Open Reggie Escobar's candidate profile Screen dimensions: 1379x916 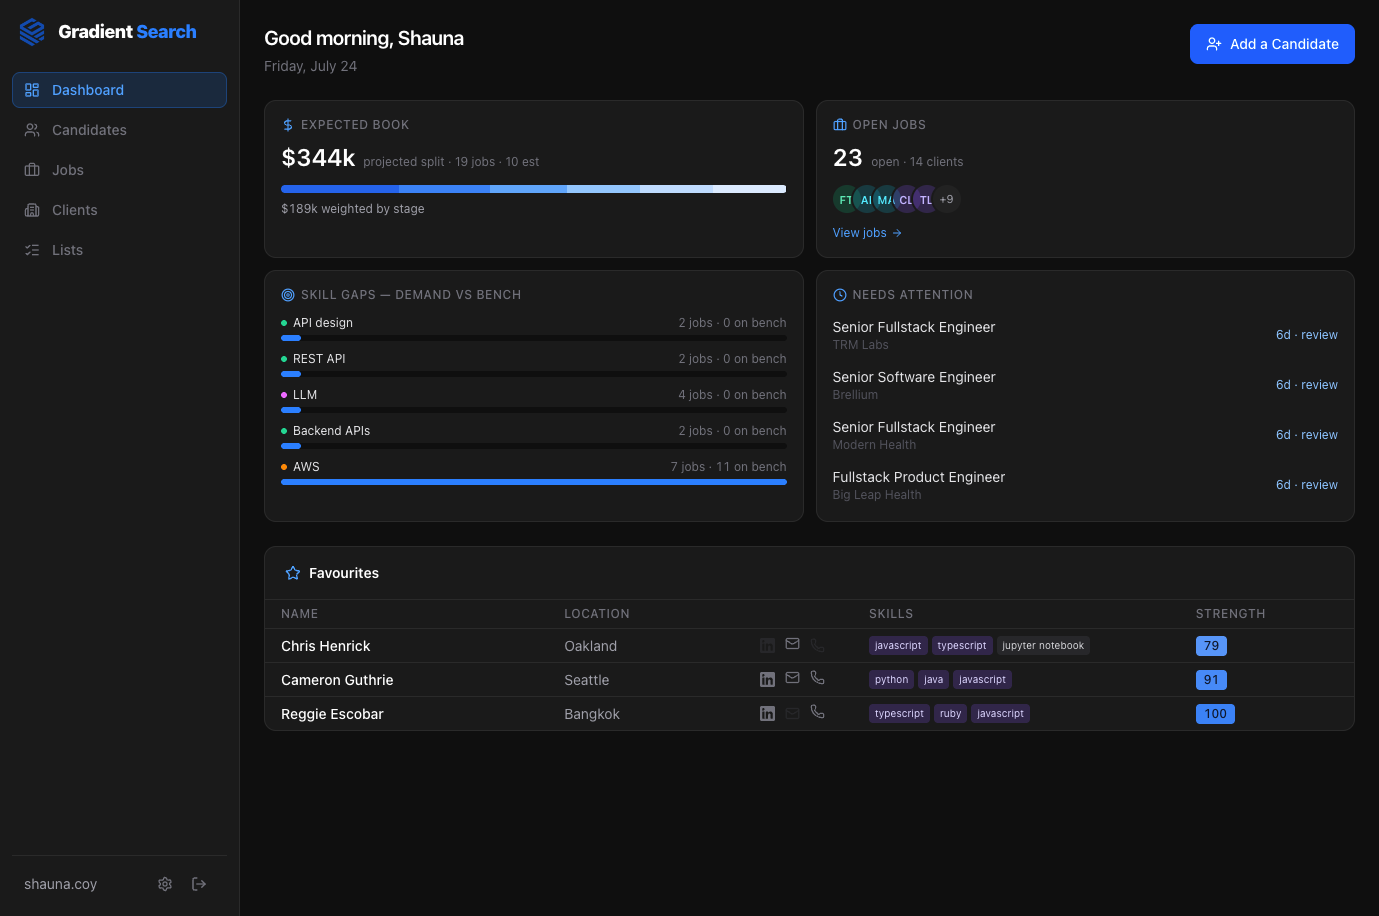tap(332, 714)
